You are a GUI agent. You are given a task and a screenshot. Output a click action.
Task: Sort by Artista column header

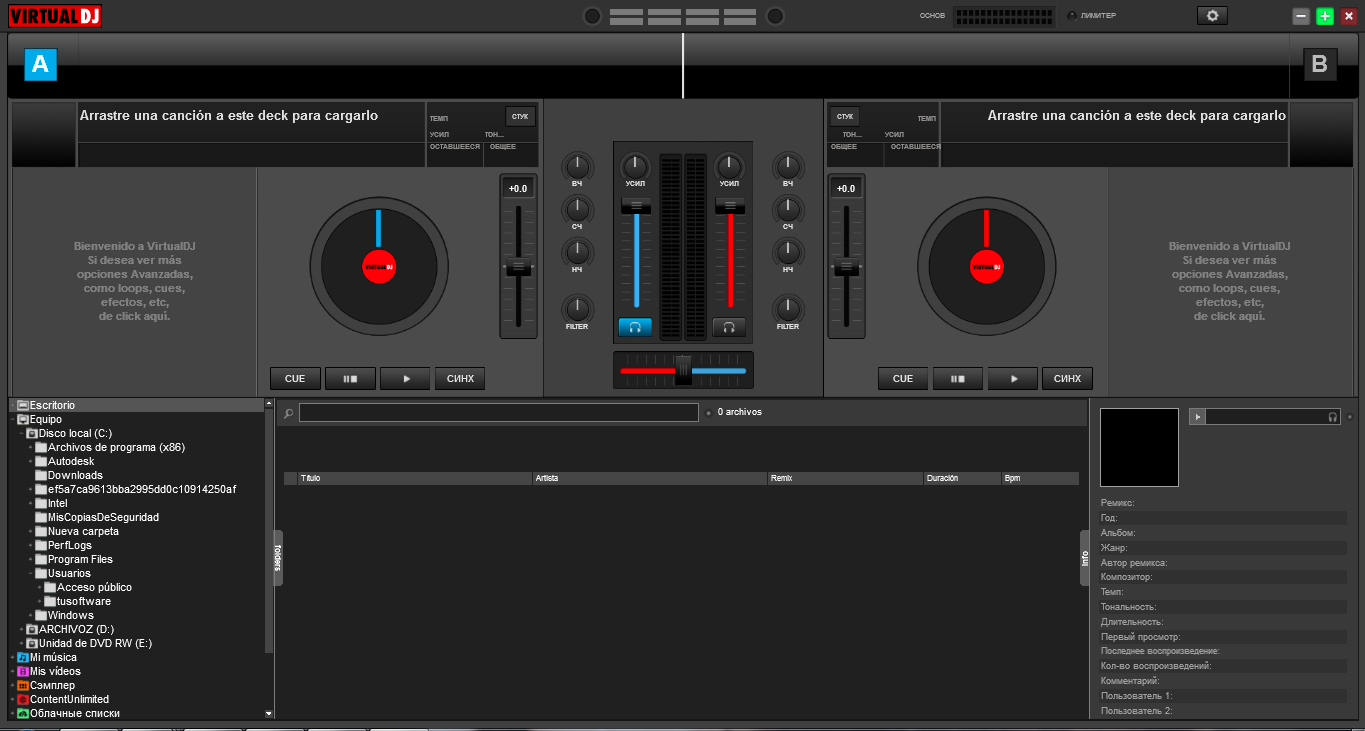coord(649,478)
